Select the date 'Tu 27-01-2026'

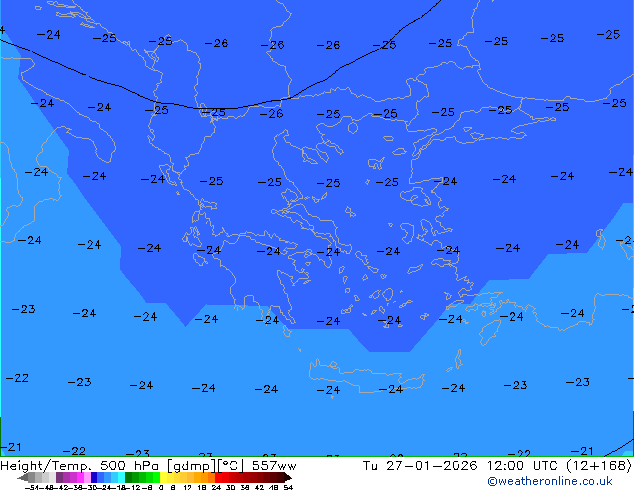tap(420, 466)
